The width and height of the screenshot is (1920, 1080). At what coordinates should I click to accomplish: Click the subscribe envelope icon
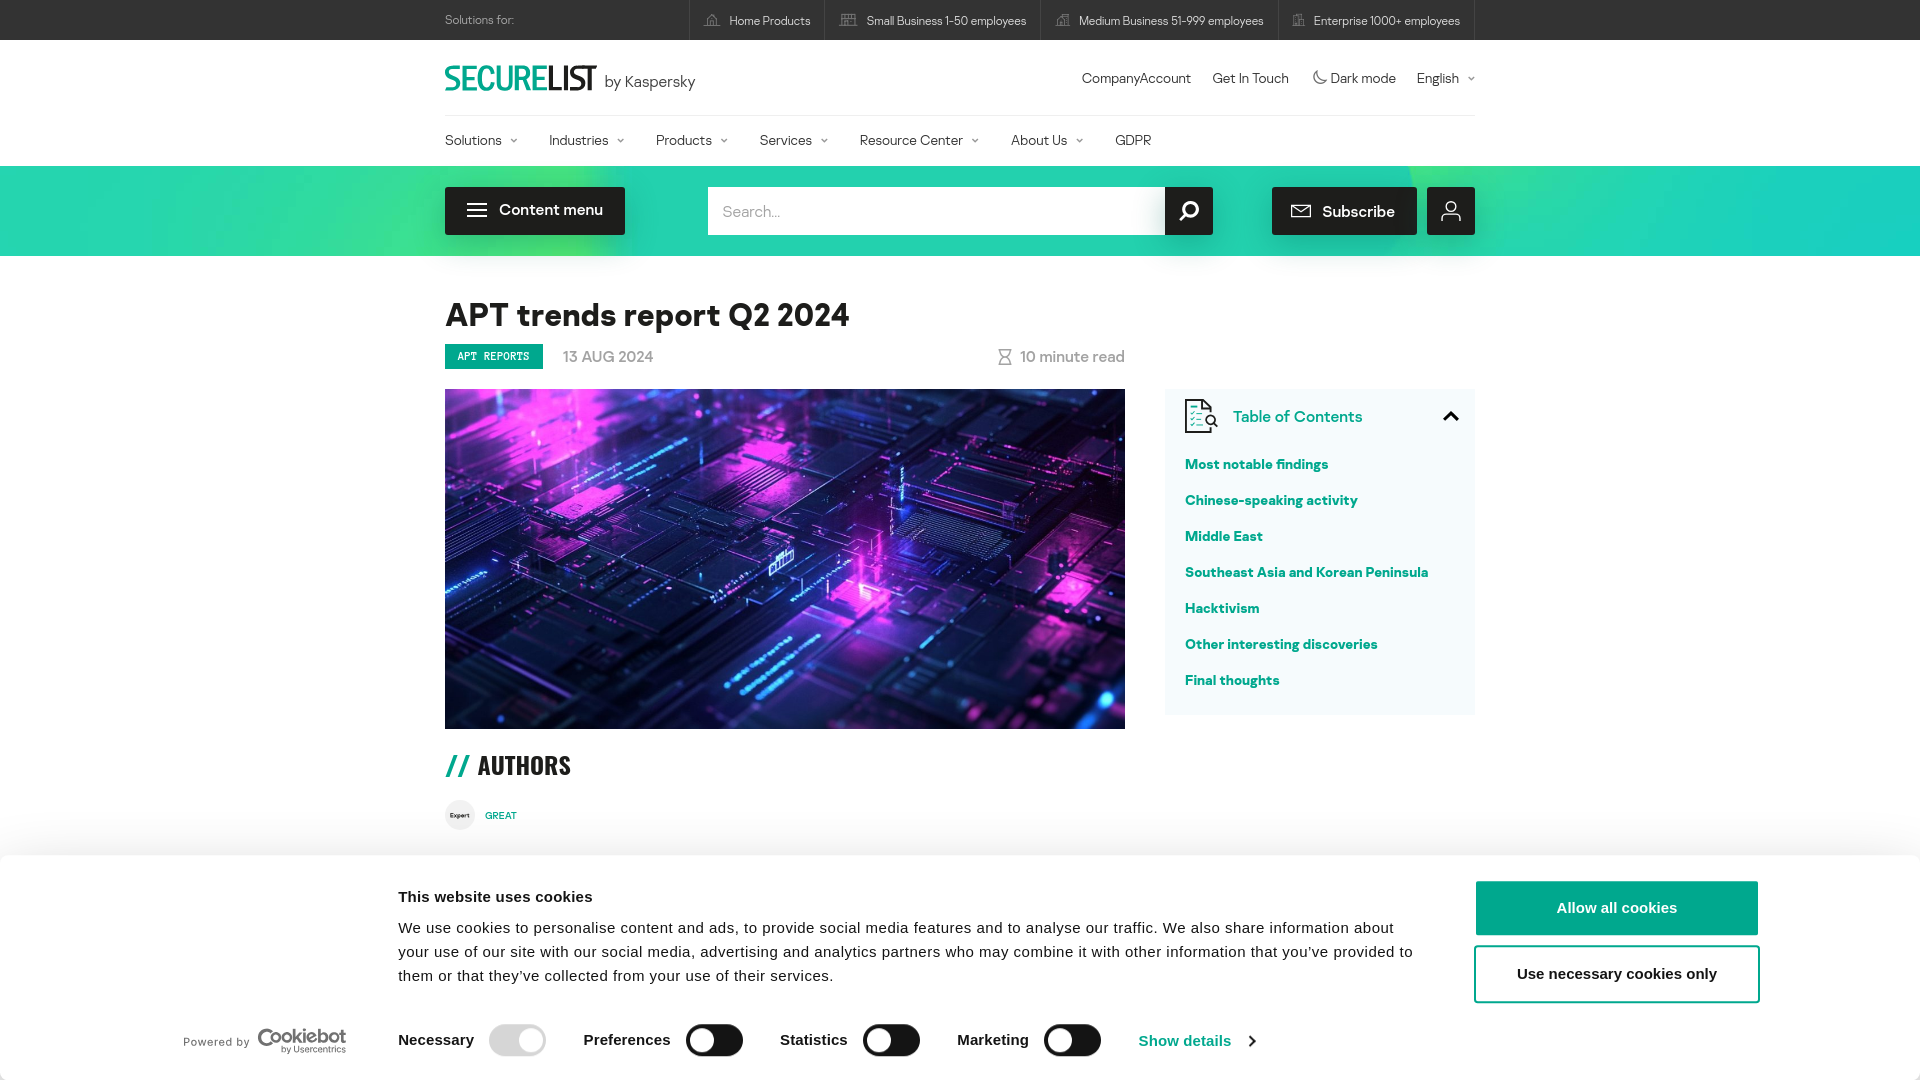(x=1302, y=211)
